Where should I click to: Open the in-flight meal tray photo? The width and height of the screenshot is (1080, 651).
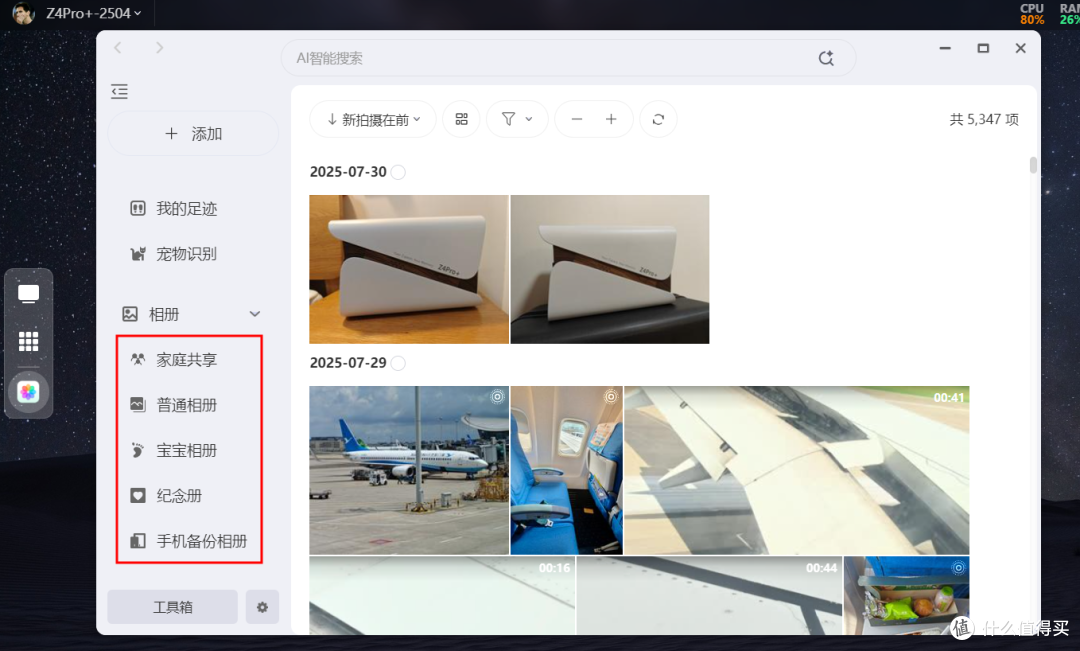pos(906,596)
